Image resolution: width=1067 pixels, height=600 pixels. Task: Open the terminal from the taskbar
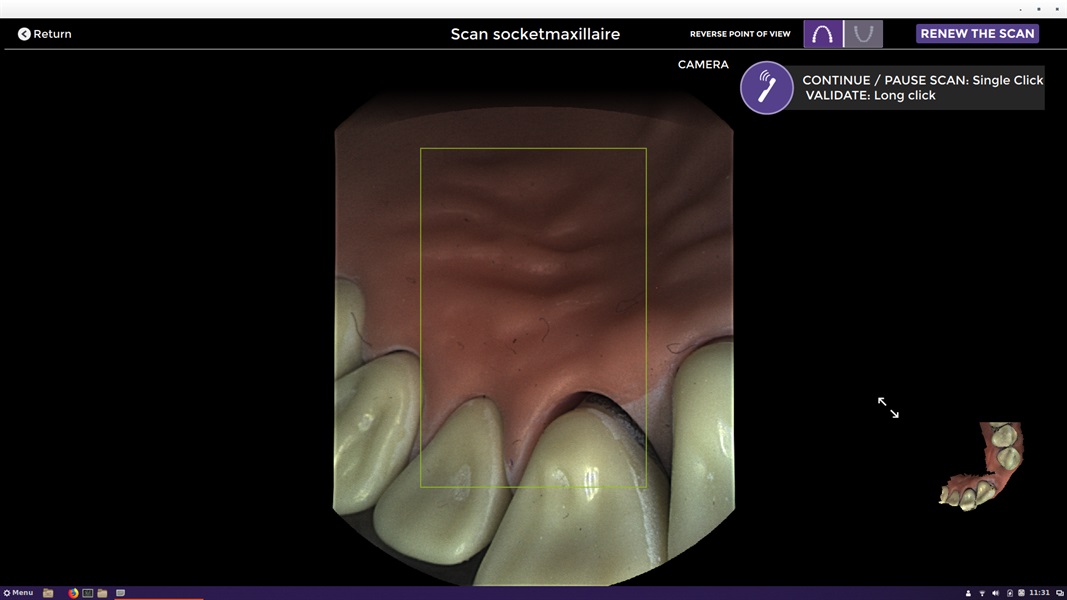coord(87,592)
